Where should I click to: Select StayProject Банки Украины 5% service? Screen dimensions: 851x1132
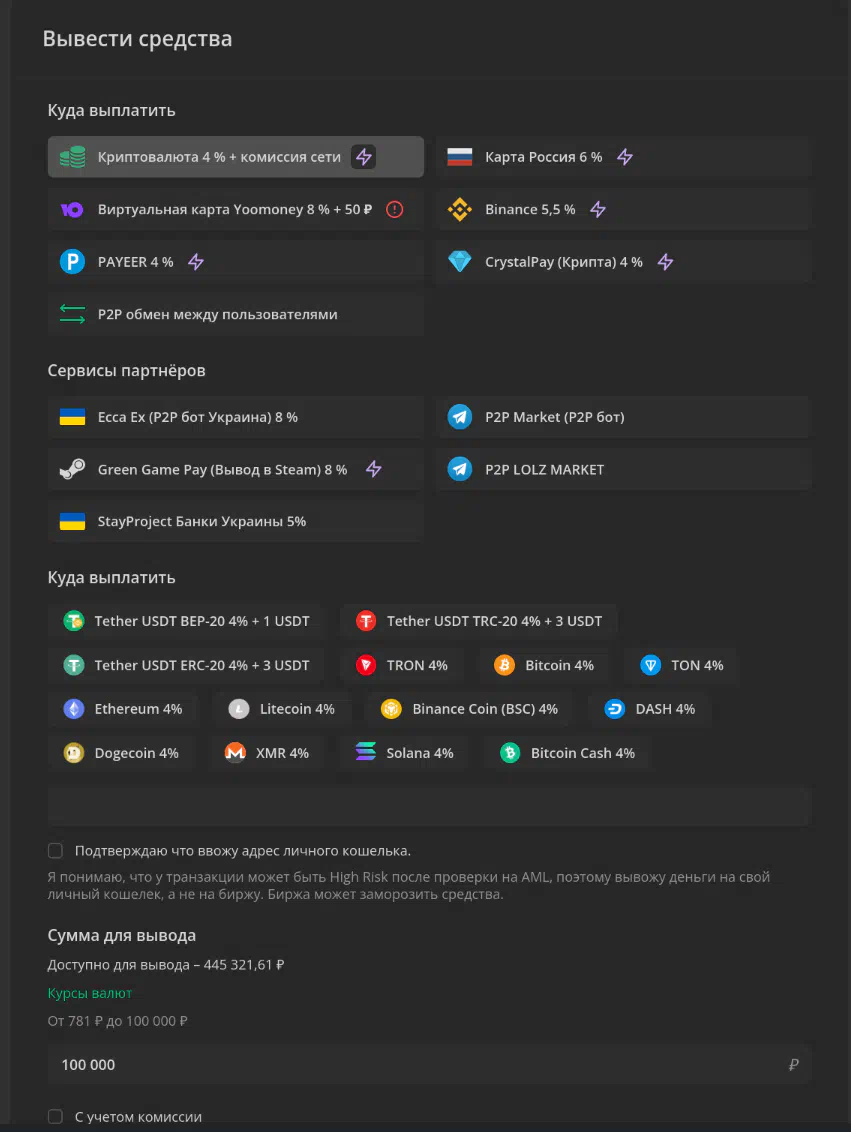(x=236, y=521)
